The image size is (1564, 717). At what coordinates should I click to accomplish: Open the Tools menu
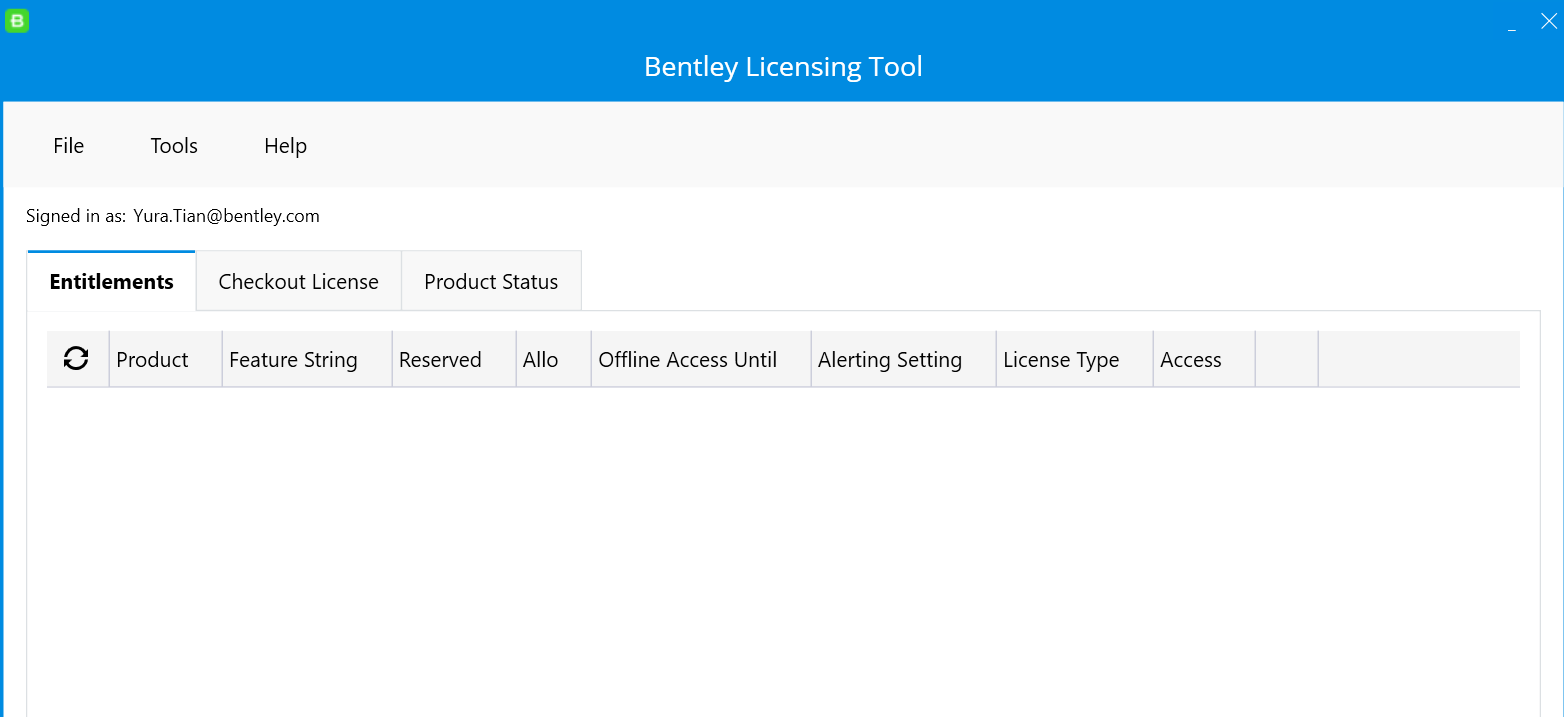click(174, 146)
